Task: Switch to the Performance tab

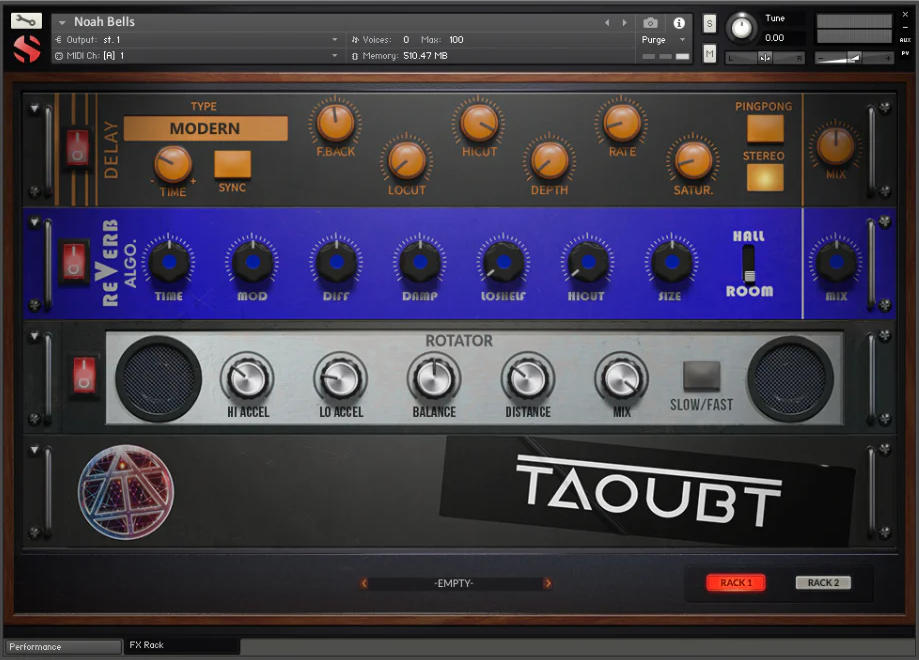Action: (x=63, y=647)
